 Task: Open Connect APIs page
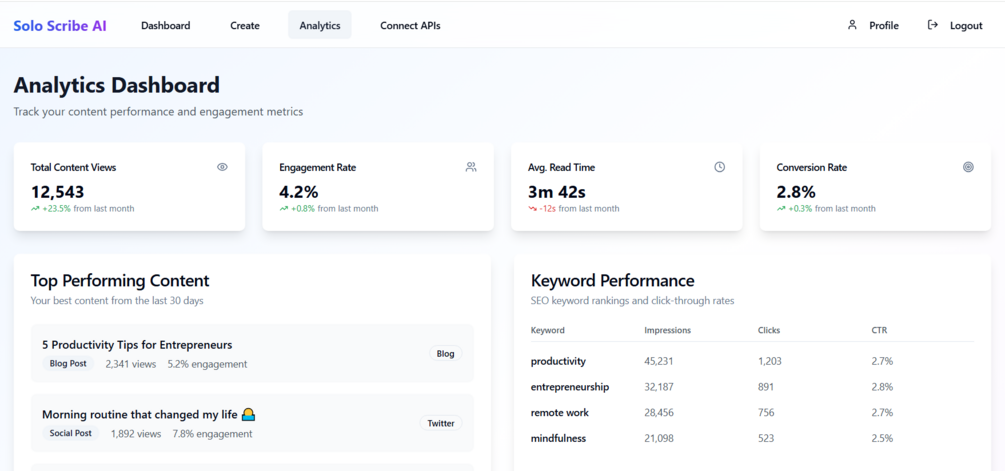click(410, 26)
